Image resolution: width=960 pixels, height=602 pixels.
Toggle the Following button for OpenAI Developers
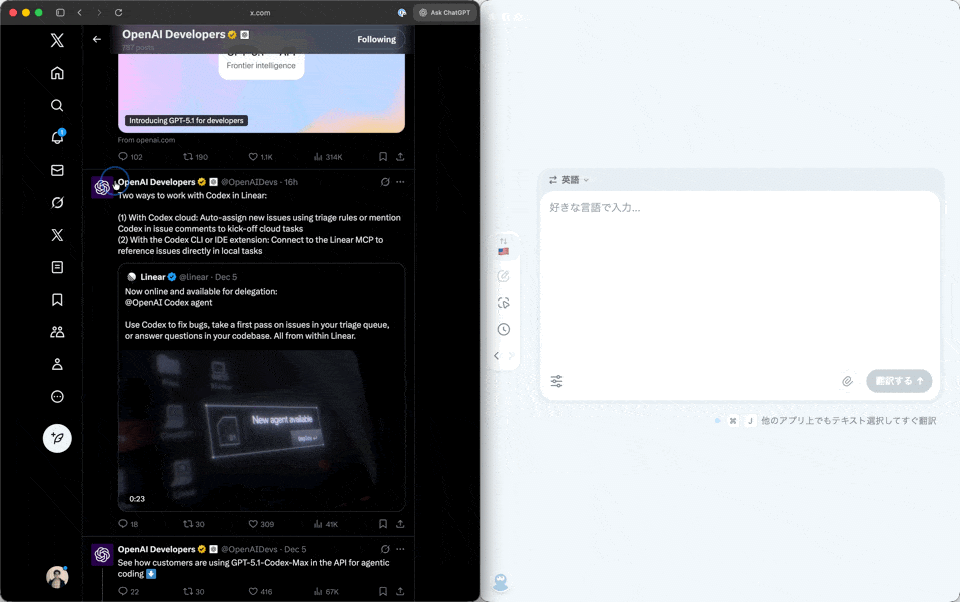[377, 40]
